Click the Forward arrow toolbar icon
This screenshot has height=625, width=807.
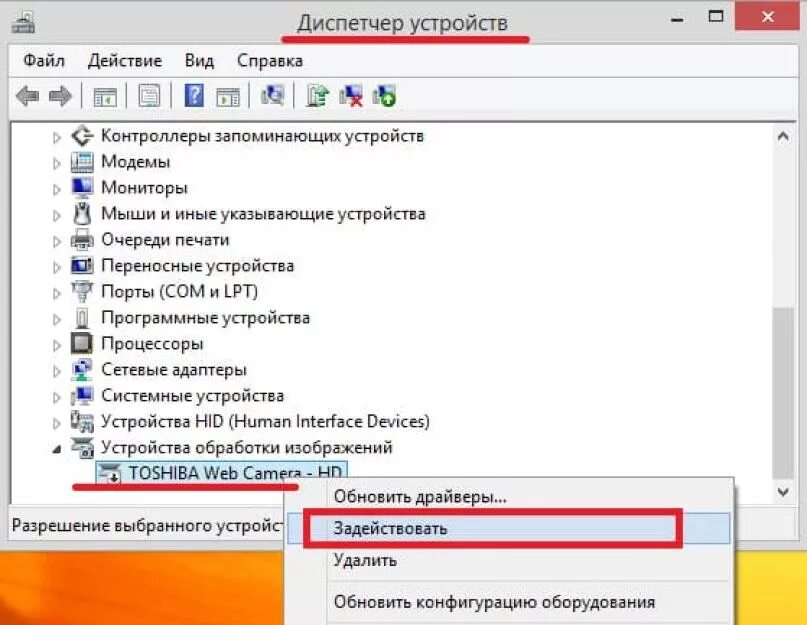[x=60, y=96]
